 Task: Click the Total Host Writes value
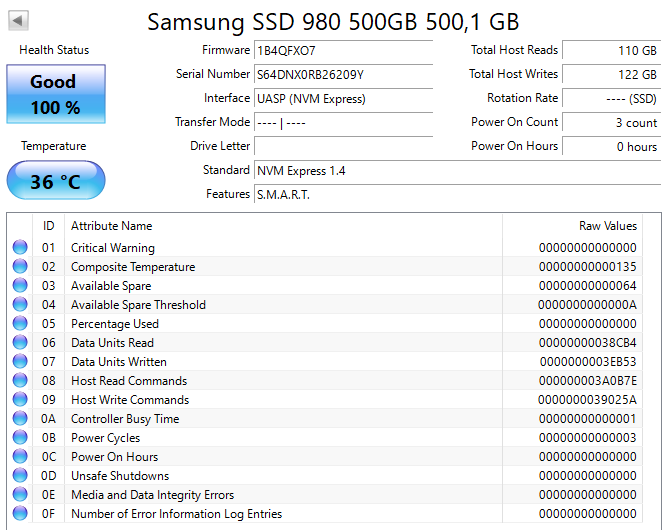pyautogui.click(x=611, y=74)
